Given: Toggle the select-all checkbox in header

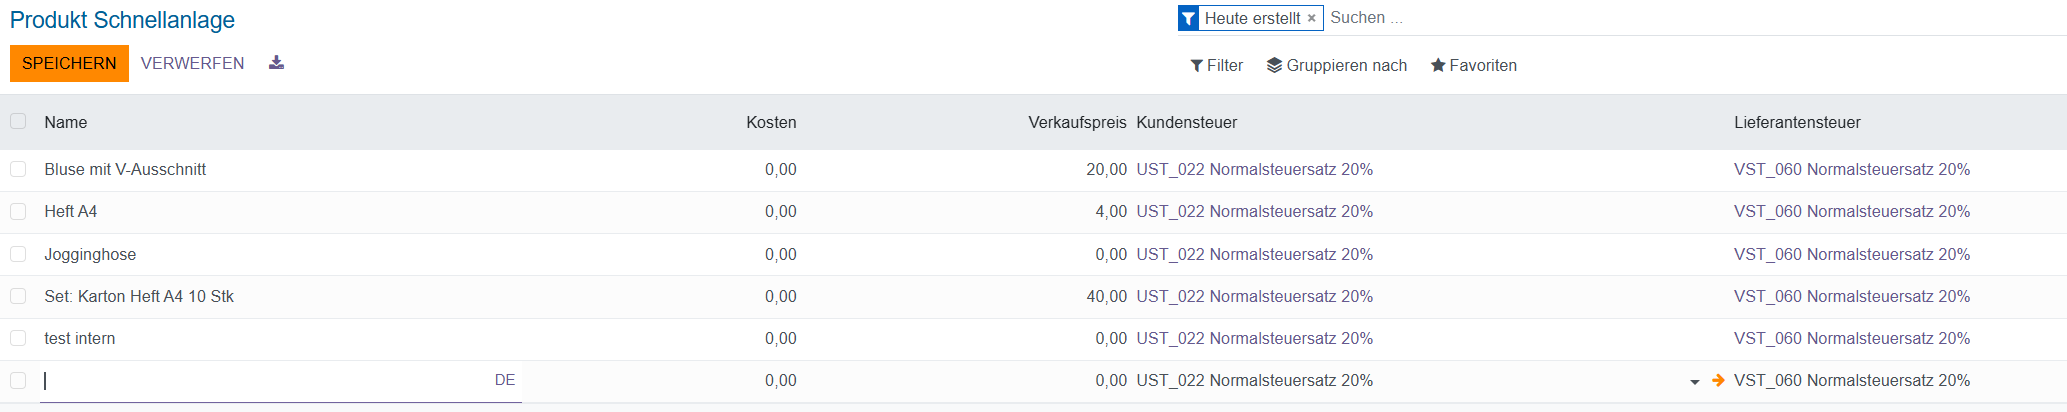Looking at the screenshot, I should pyautogui.click(x=18, y=121).
